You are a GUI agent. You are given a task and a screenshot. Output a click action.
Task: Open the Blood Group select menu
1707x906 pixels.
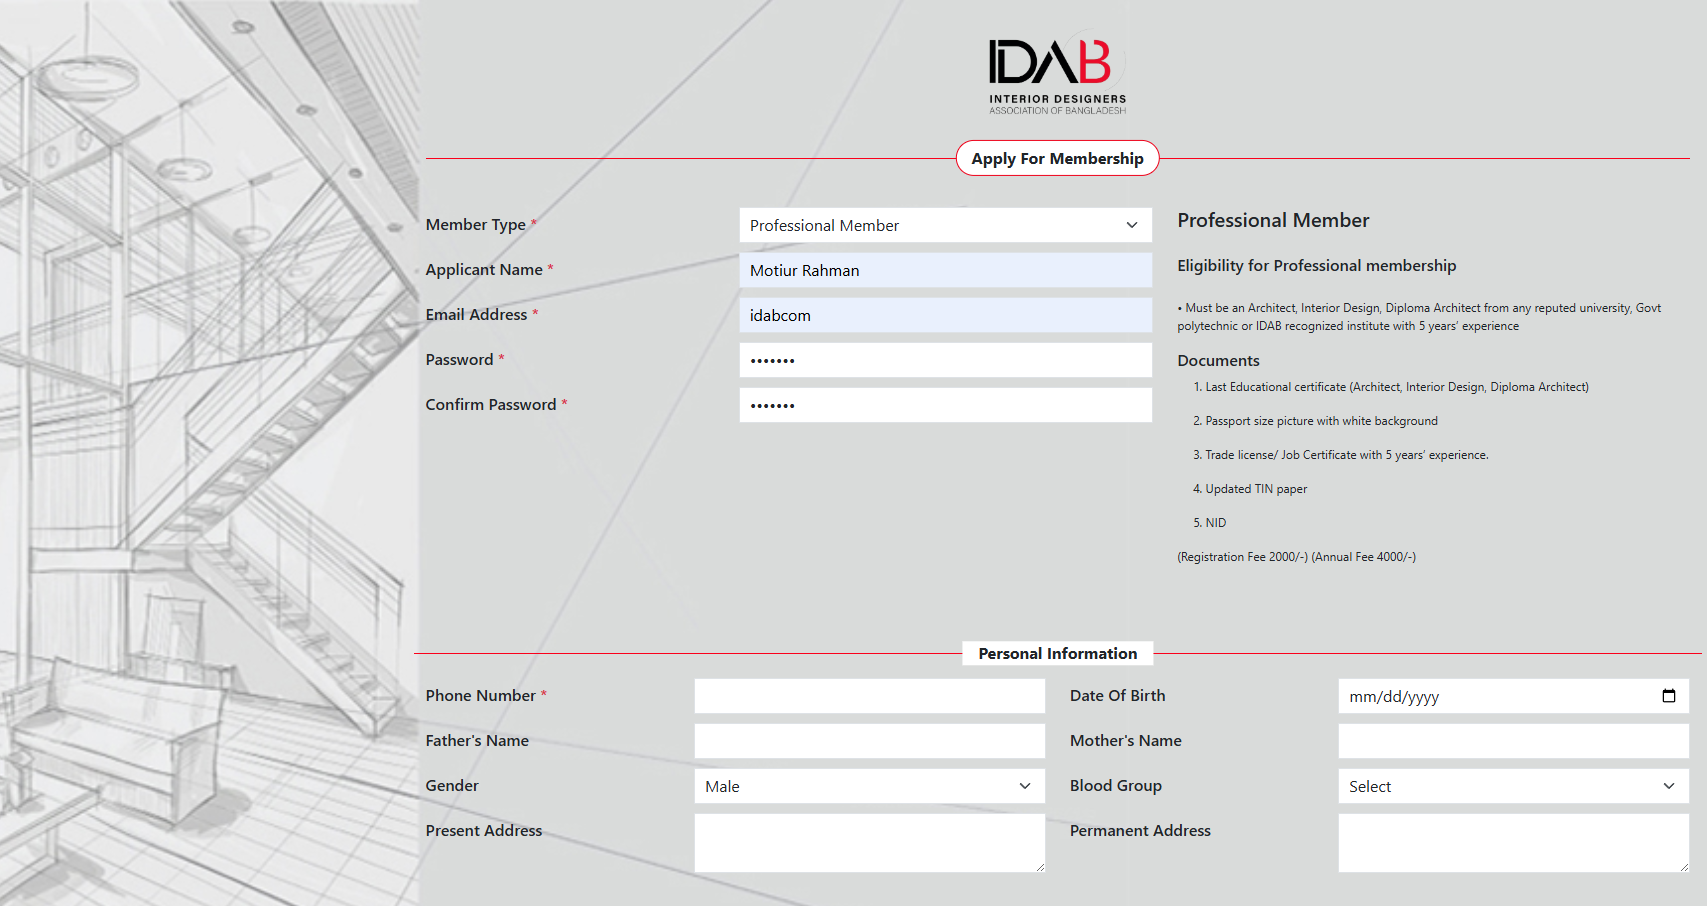click(1512, 786)
